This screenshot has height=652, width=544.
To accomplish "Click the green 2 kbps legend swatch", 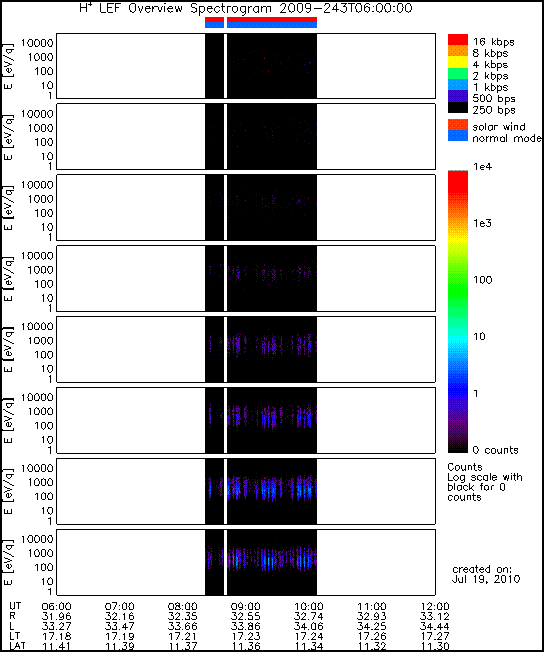I will [x=457, y=73].
